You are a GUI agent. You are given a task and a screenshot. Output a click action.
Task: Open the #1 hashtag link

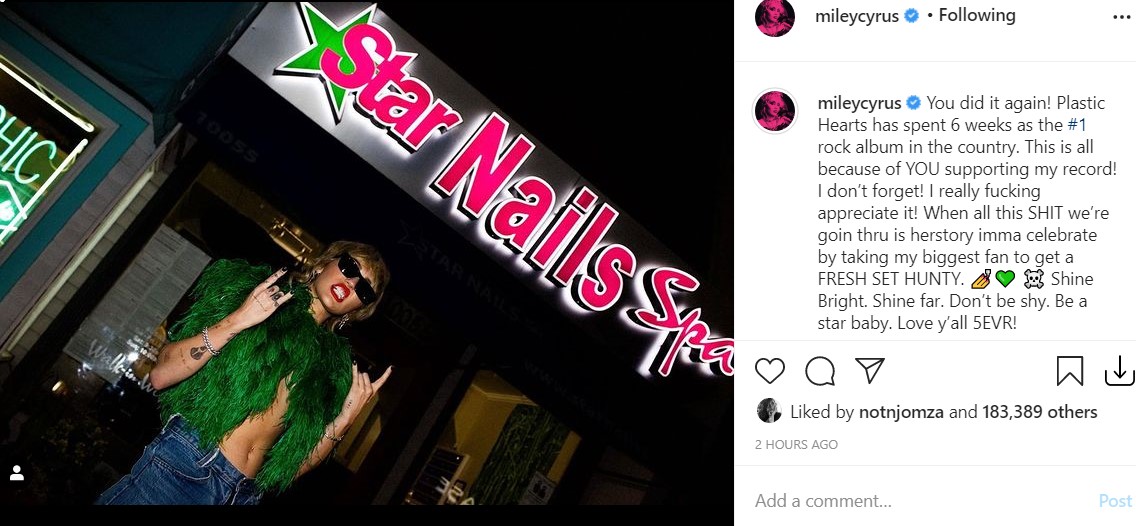point(1077,125)
